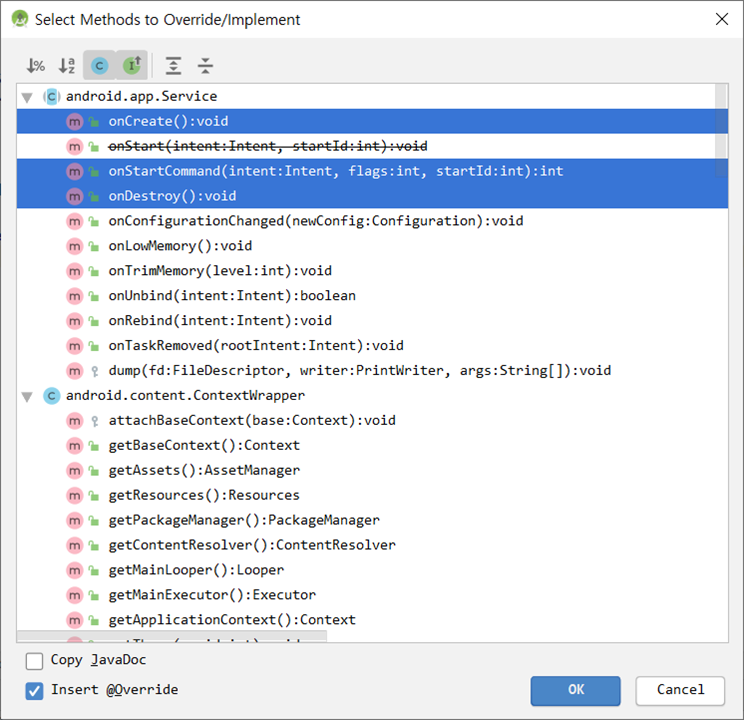The width and height of the screenshot is (744, 720).
Task: Select getAssets():AssetManager method
Action: tap(372, 470)
